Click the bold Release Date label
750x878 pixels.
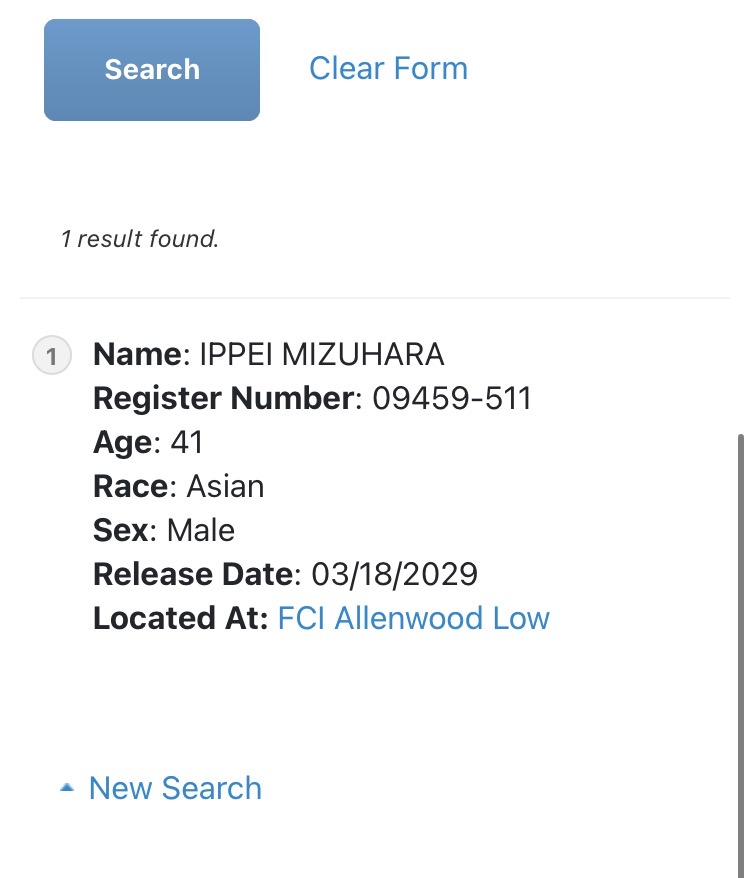195,574
